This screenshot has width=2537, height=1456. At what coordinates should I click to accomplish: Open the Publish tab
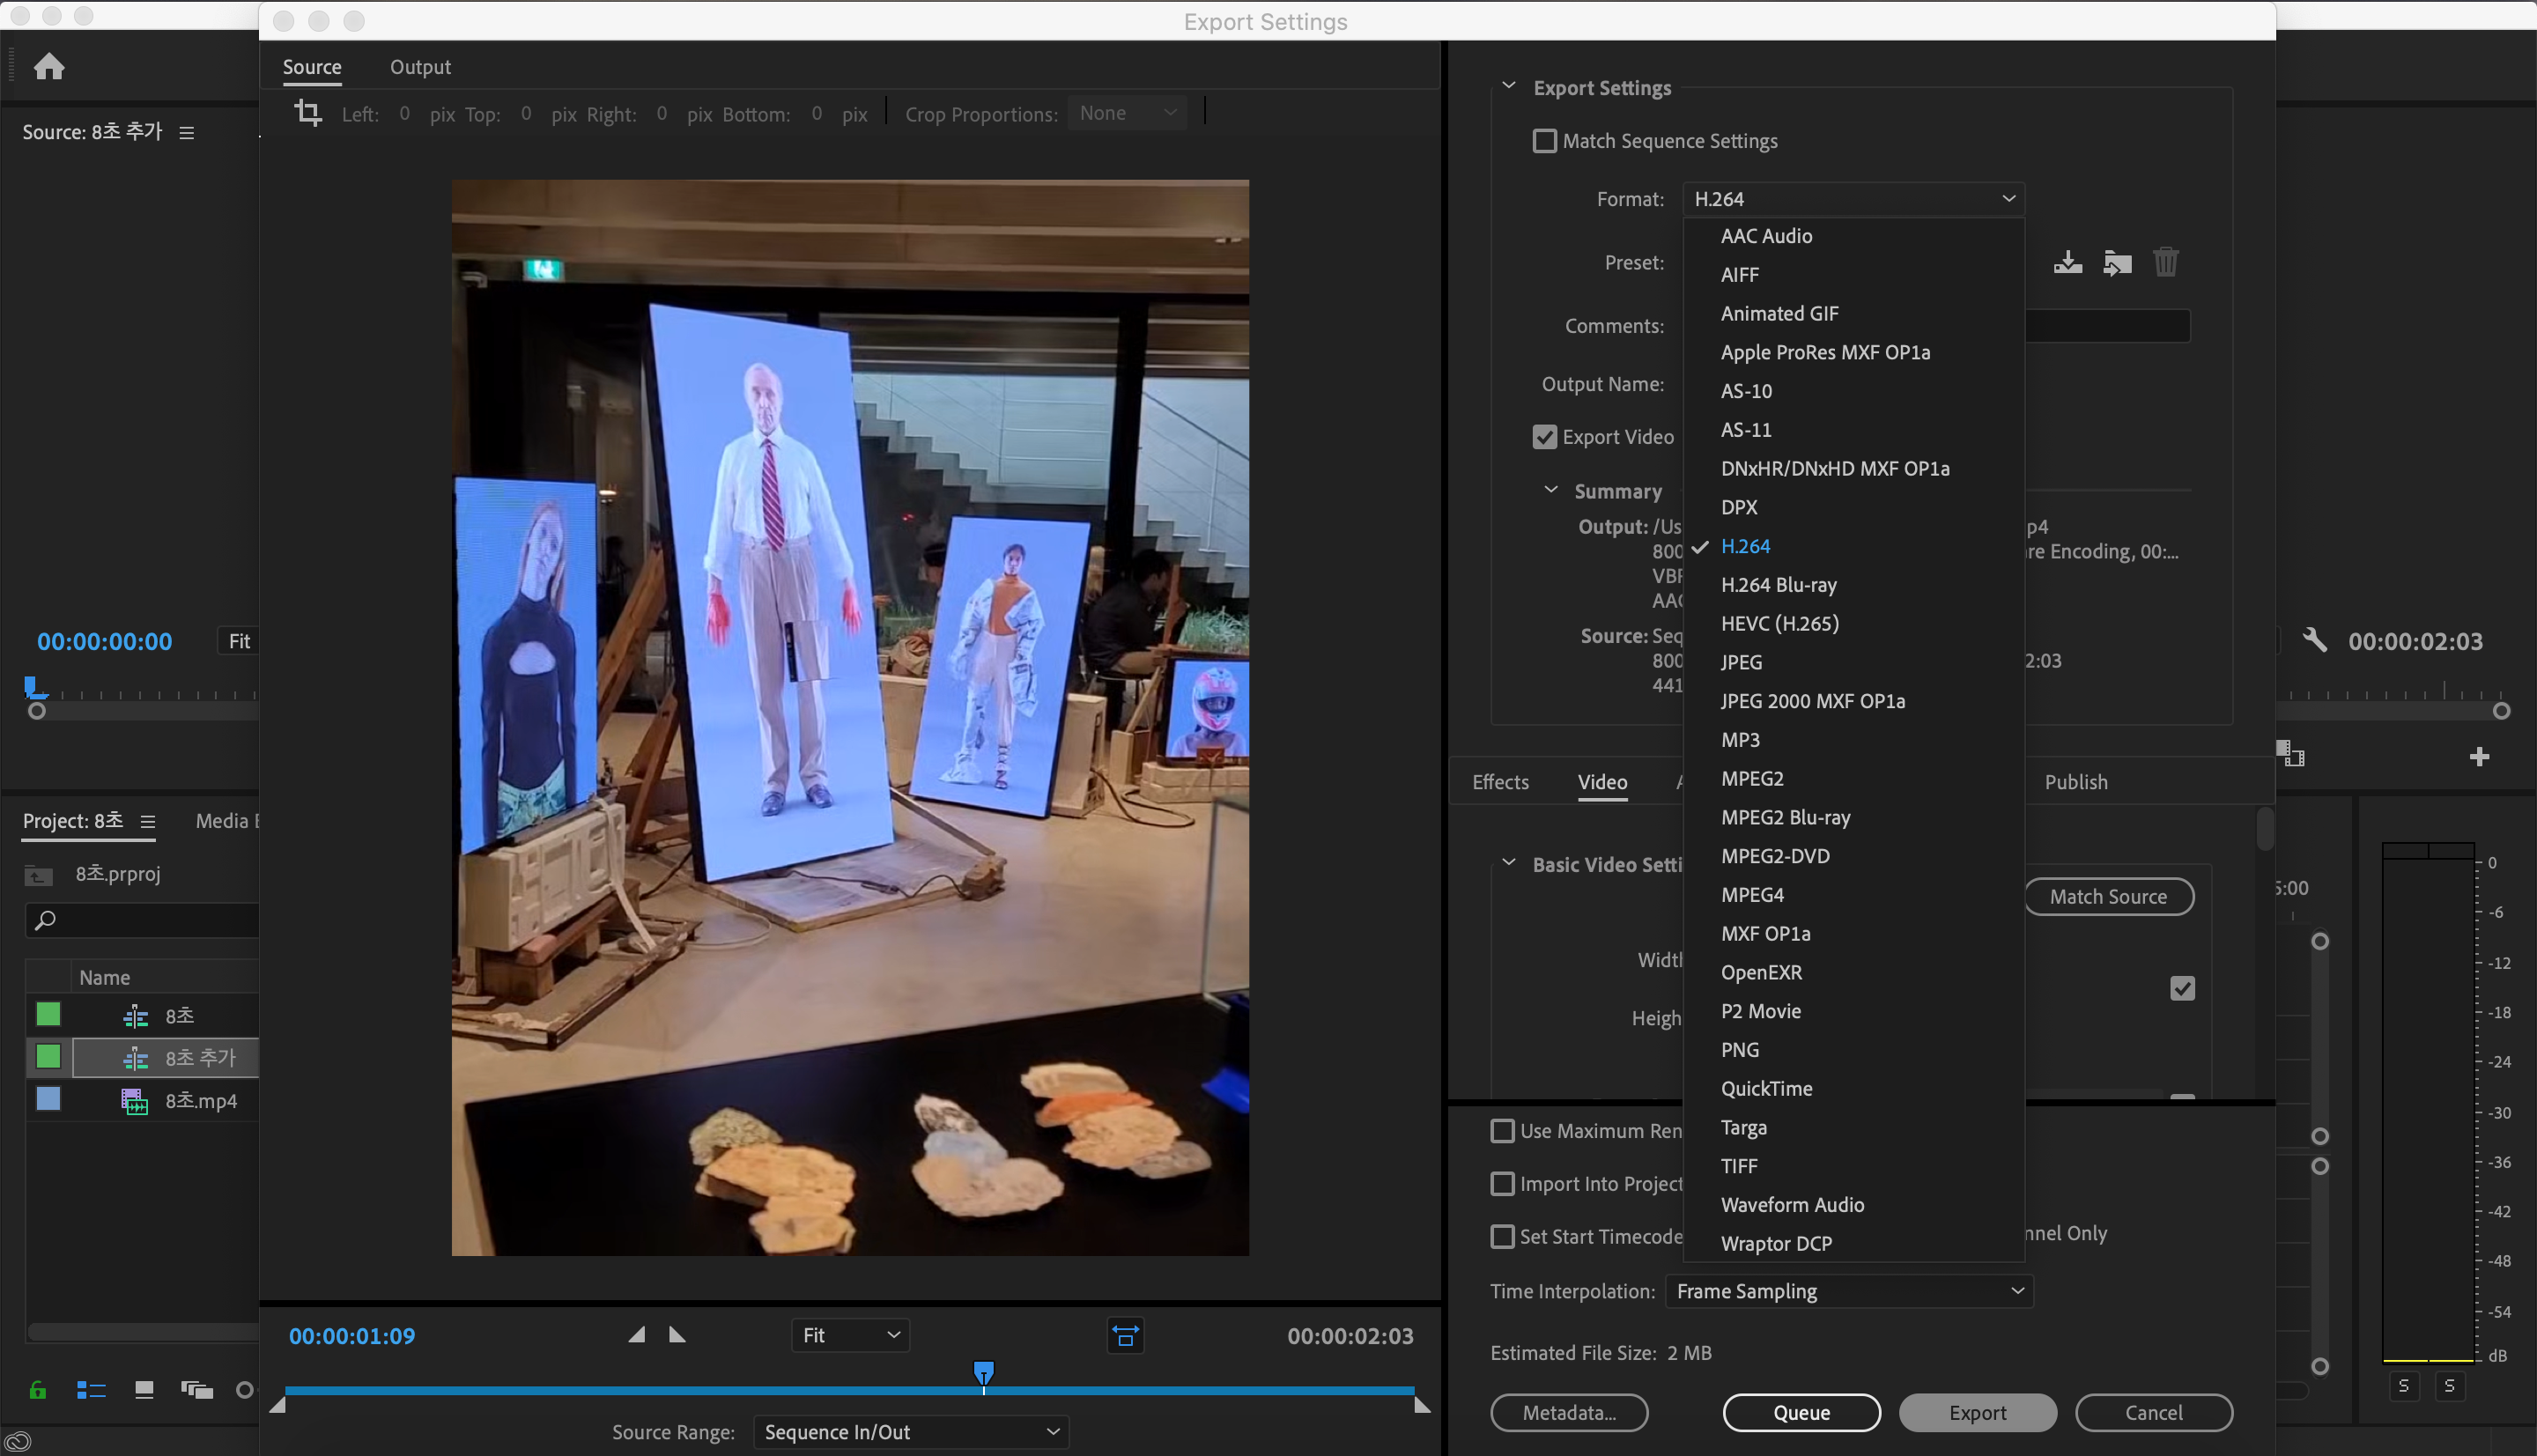(2075, 782)
